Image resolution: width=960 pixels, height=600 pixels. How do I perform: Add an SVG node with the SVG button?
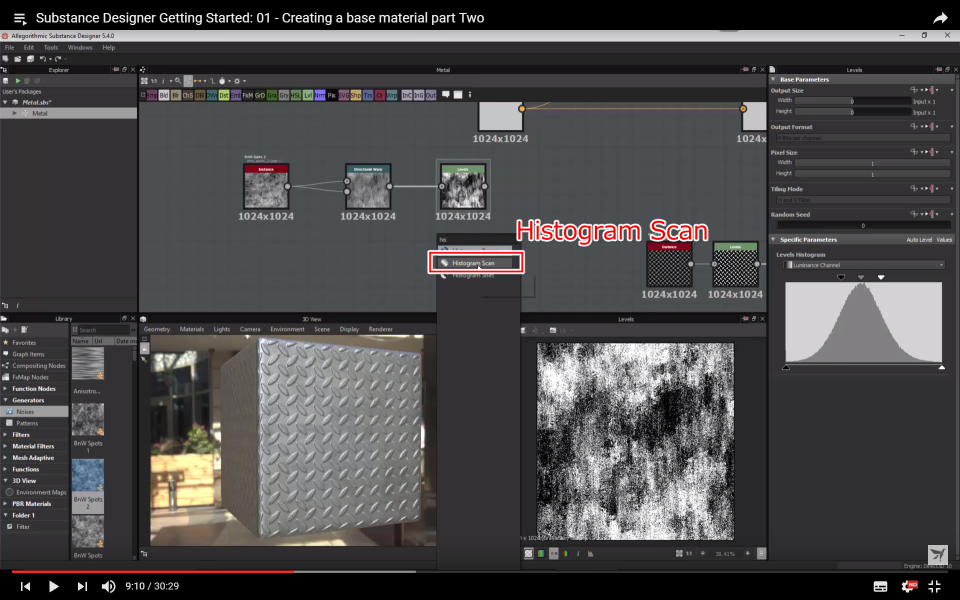pyautogui.click(x=343, y=96)
